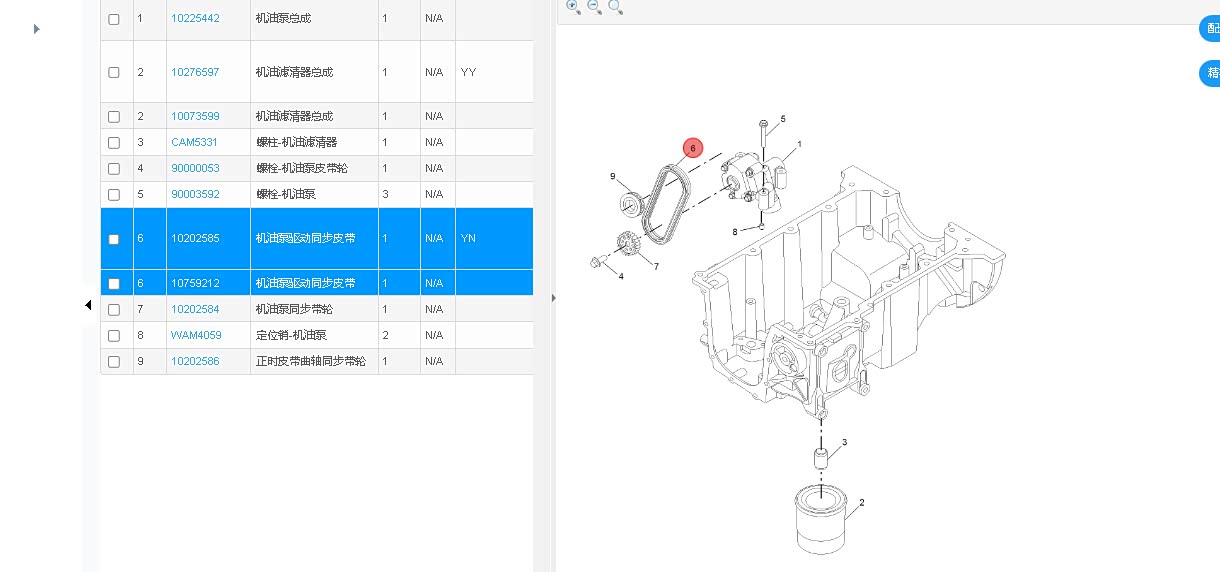
Task: Click callout number 9 in the diagram
Action: click(613, 176)
